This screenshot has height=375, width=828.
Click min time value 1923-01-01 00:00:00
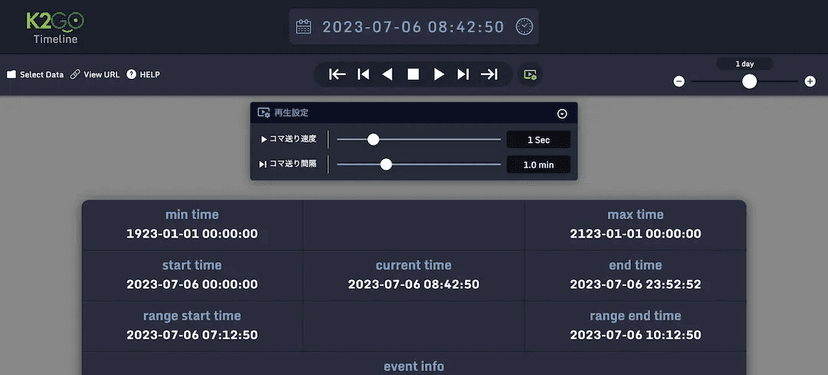click(x=192, y=233)
